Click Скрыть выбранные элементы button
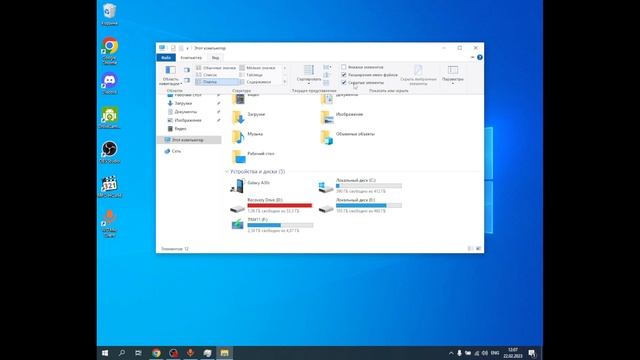640x360 pixels. pos(418,75)
